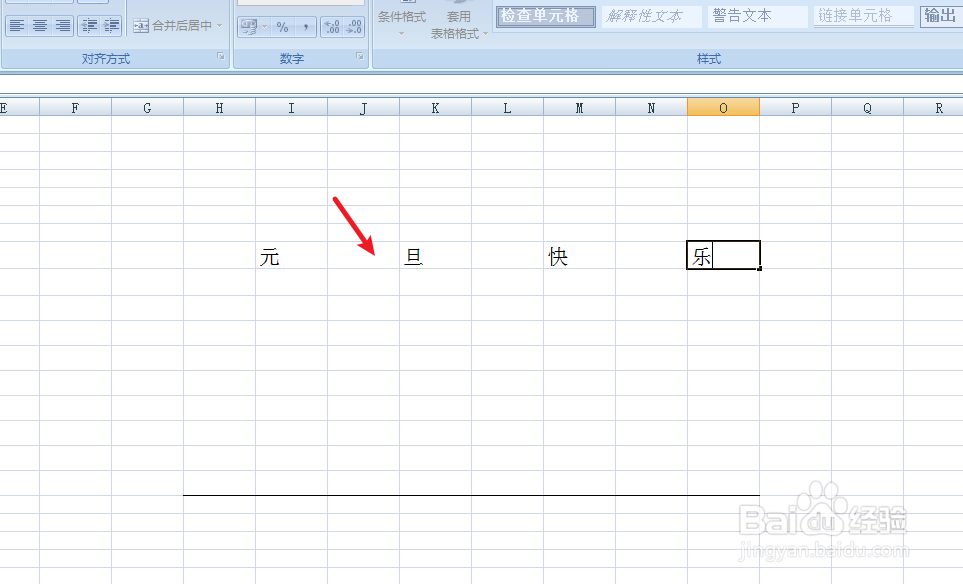Open the merge and center dropdown arrow

tap(219, 27)
